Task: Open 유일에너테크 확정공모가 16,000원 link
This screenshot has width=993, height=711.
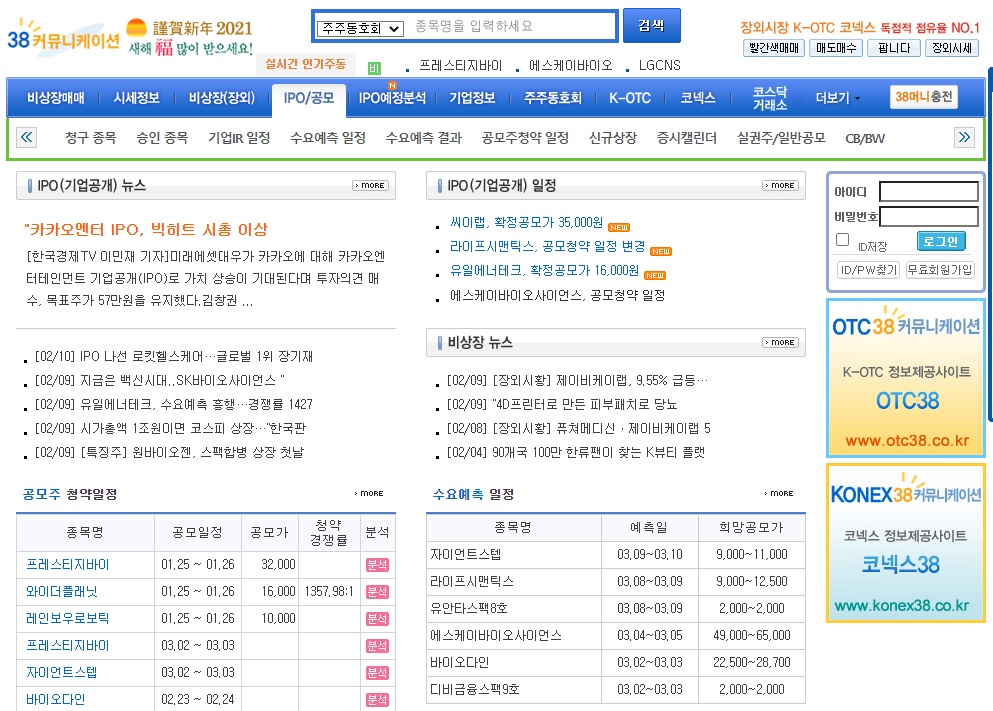Action: [544, 271]
